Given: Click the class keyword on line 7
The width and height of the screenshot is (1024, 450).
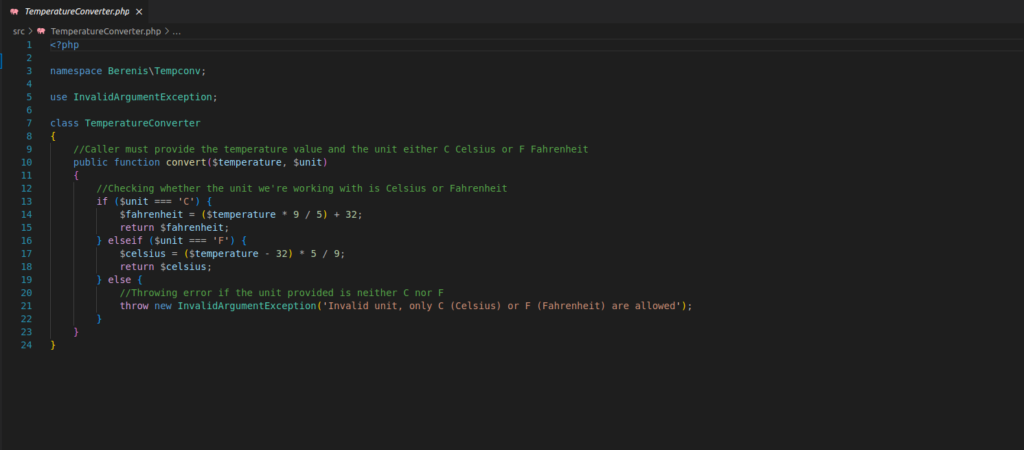Looking at the screenshot, I should click(65, 123).
